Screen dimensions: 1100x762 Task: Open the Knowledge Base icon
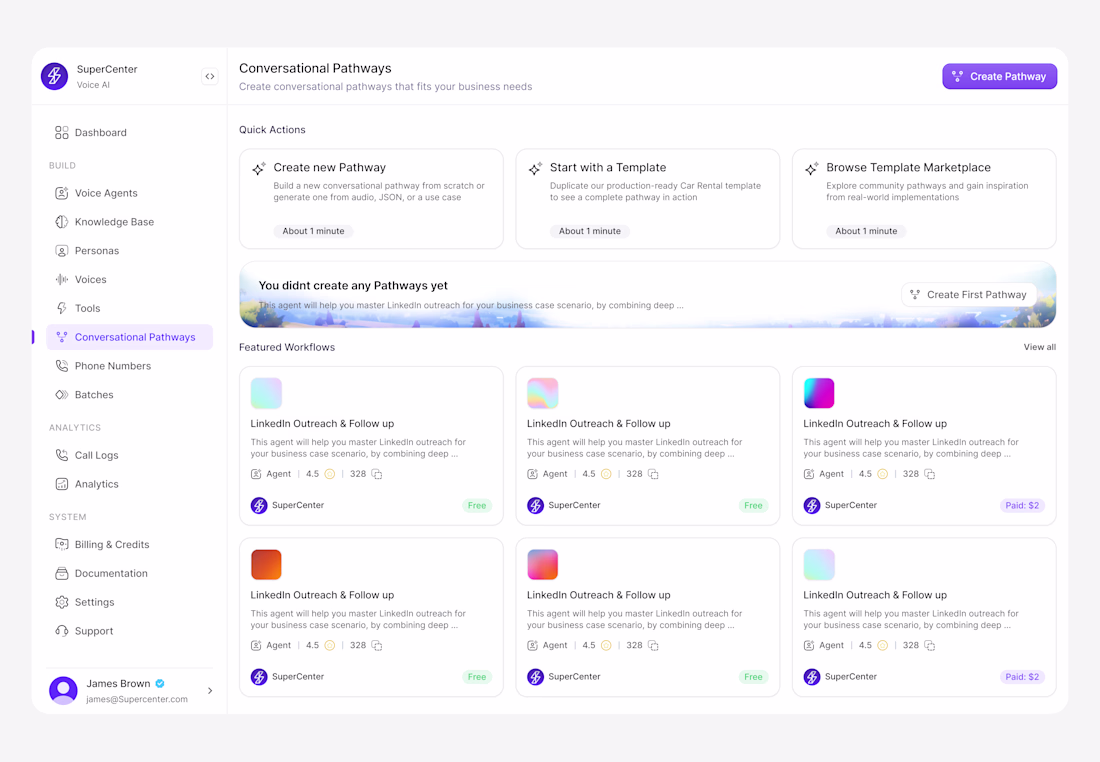click(62, 222)
